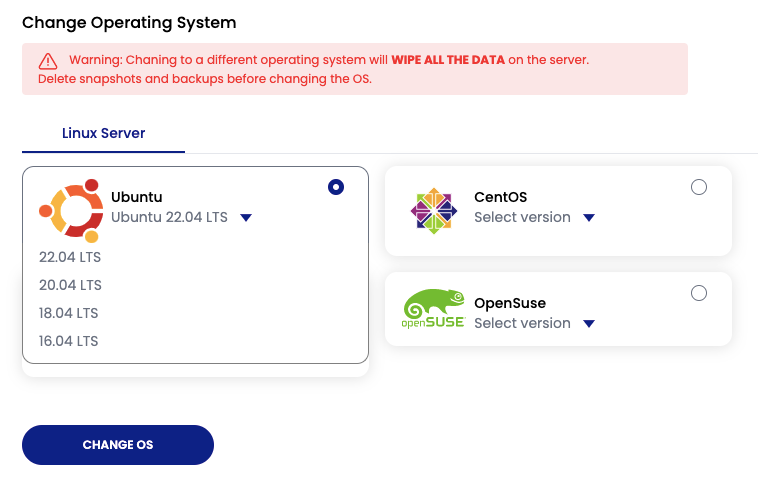
Task: Choose the 20.04 LTS version
Action: click(x=70, y=285)
